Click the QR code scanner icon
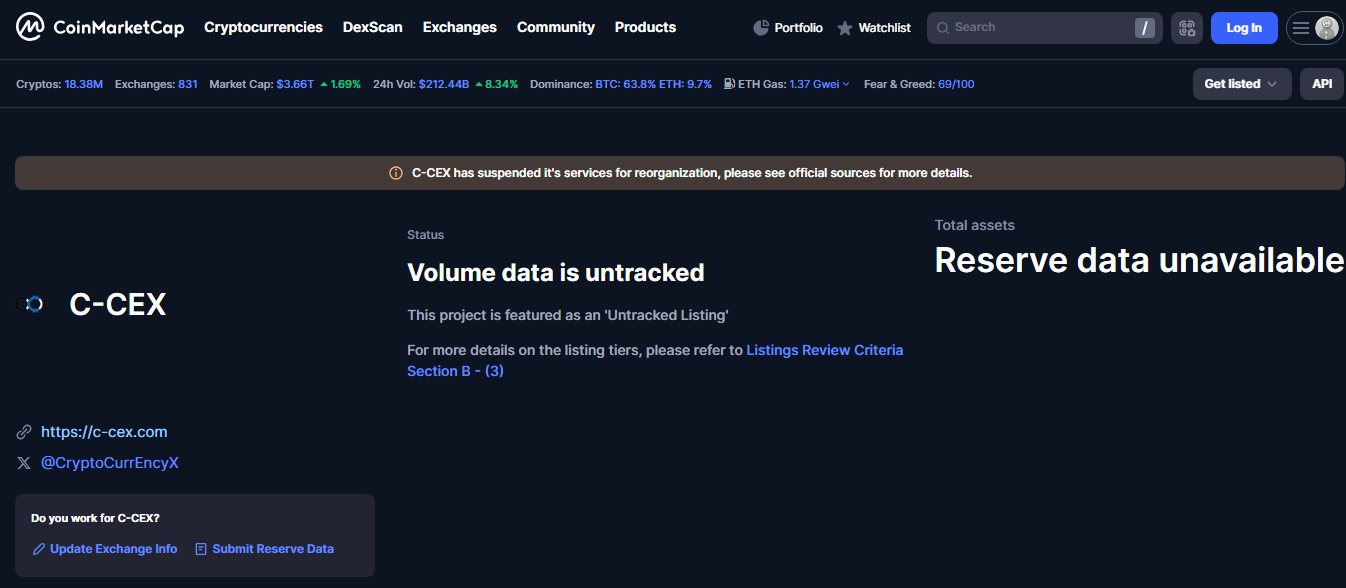This screenshot has height=588, width=1346. tap(1187, 28)
